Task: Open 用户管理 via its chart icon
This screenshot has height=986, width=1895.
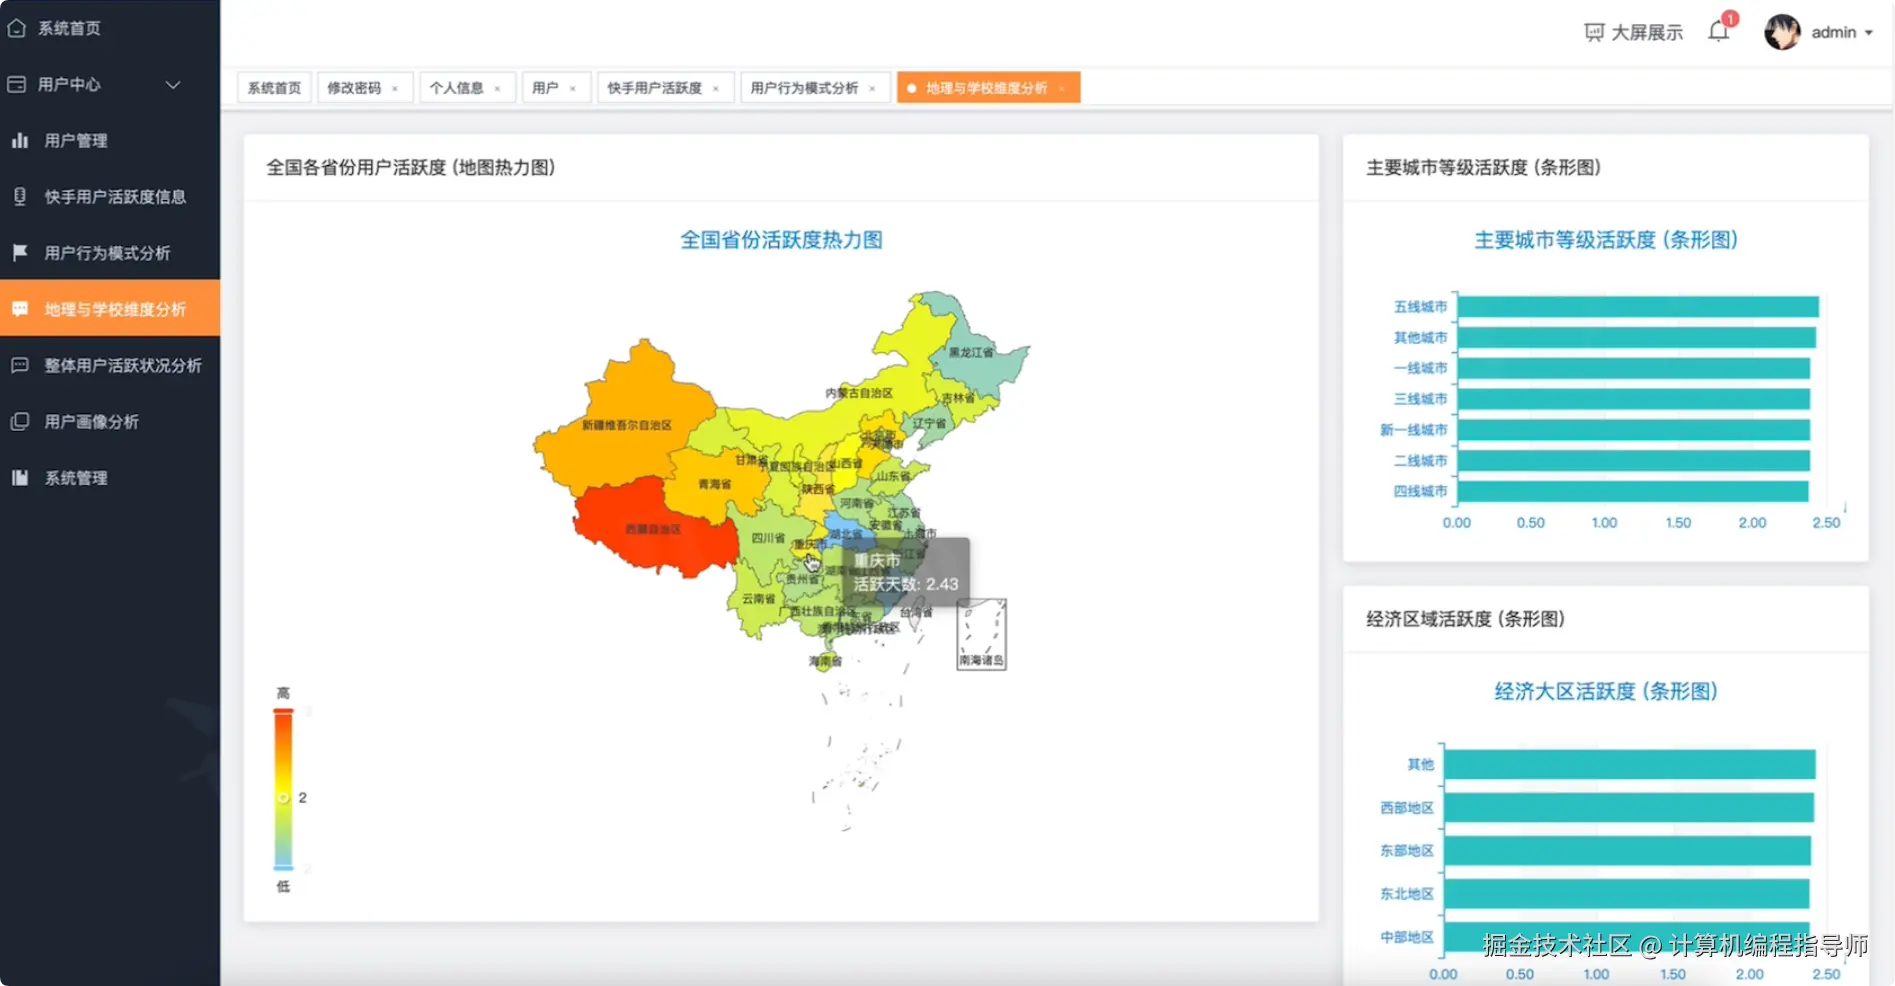Action: coord(20,140)
